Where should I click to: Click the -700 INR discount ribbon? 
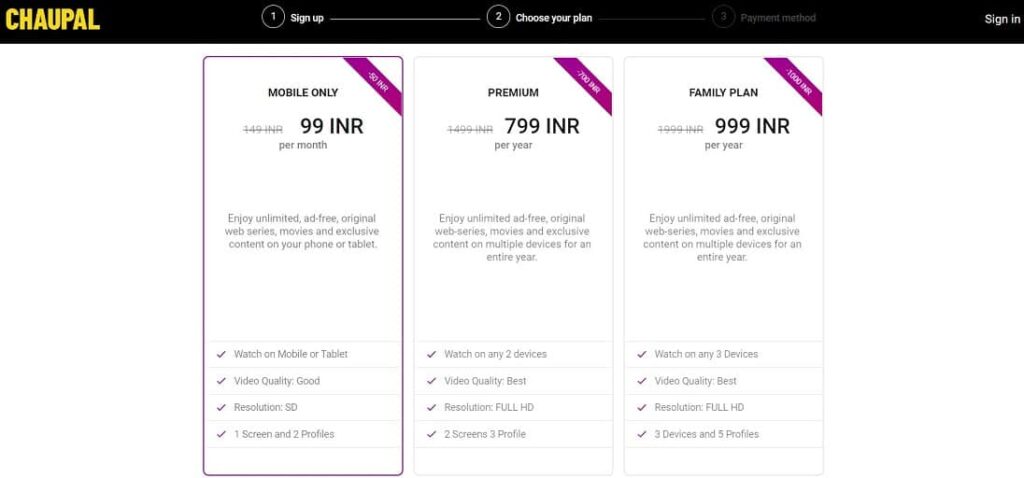[587, 83]
